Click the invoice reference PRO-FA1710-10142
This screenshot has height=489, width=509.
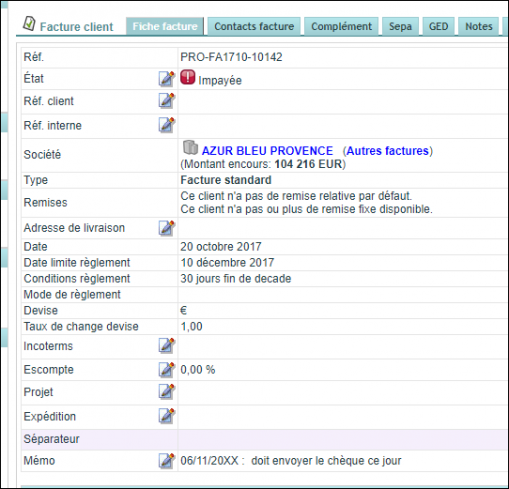tap(231, 57)
